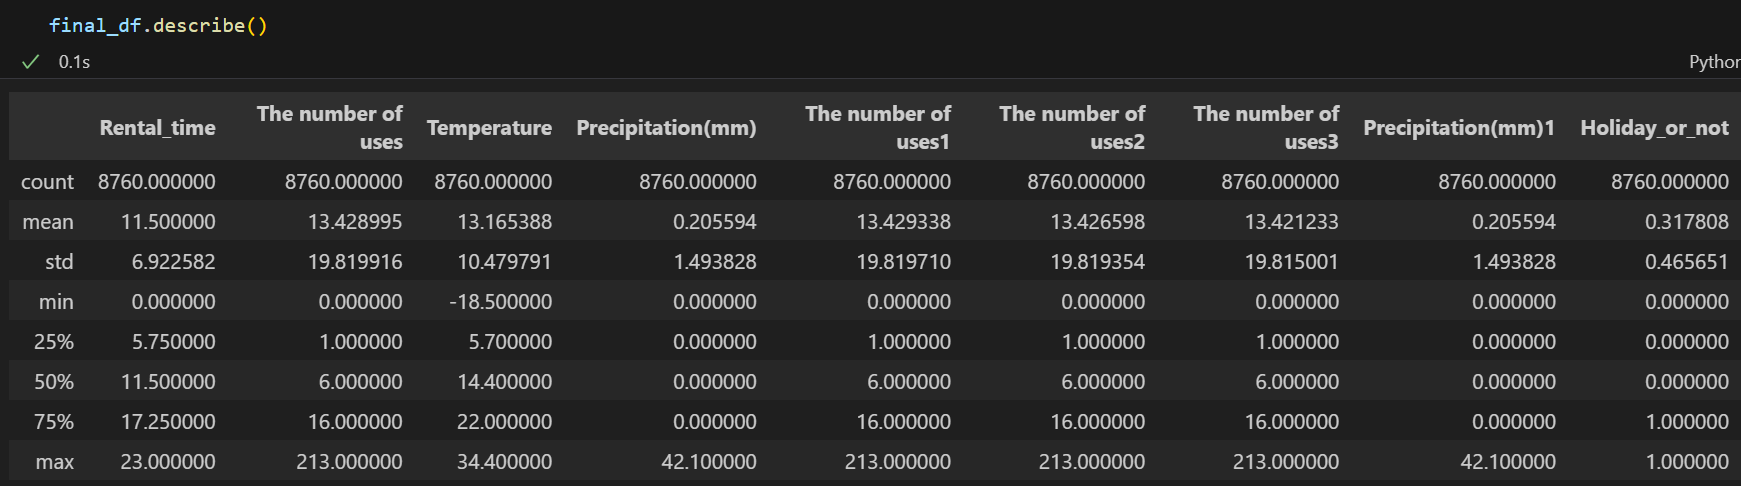Click Rental_time std value 6.922582
Viewport: 1741px width, 486px height.
(x=173, y=262)
